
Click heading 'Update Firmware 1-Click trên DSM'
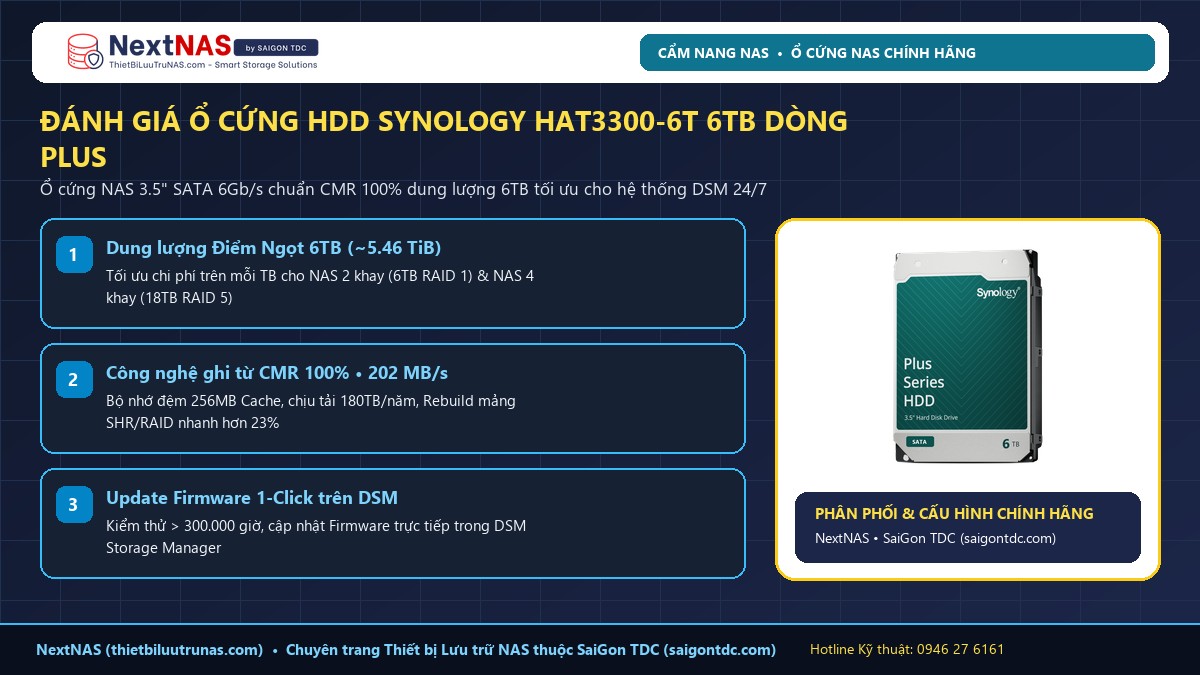[252, 498]
